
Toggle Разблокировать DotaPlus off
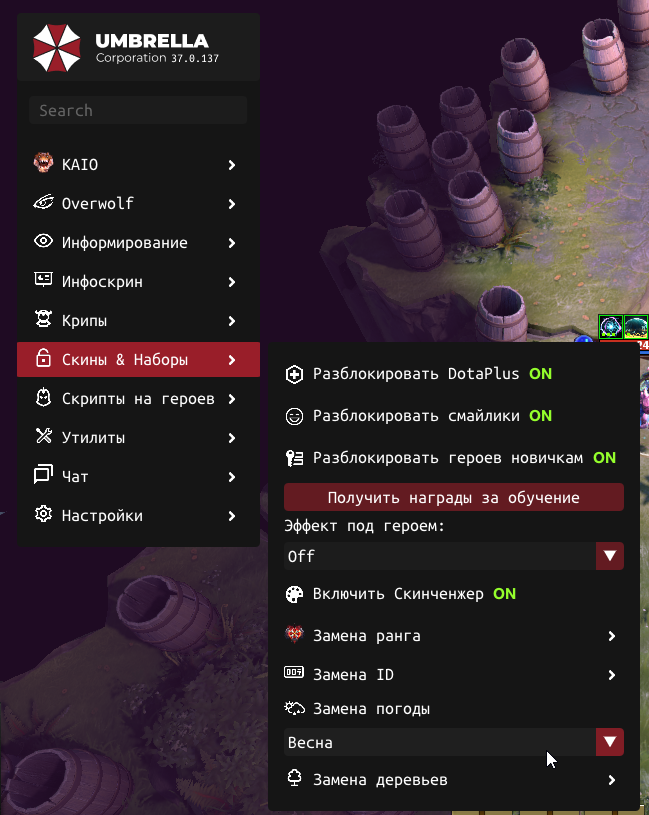tap(540, 374)
